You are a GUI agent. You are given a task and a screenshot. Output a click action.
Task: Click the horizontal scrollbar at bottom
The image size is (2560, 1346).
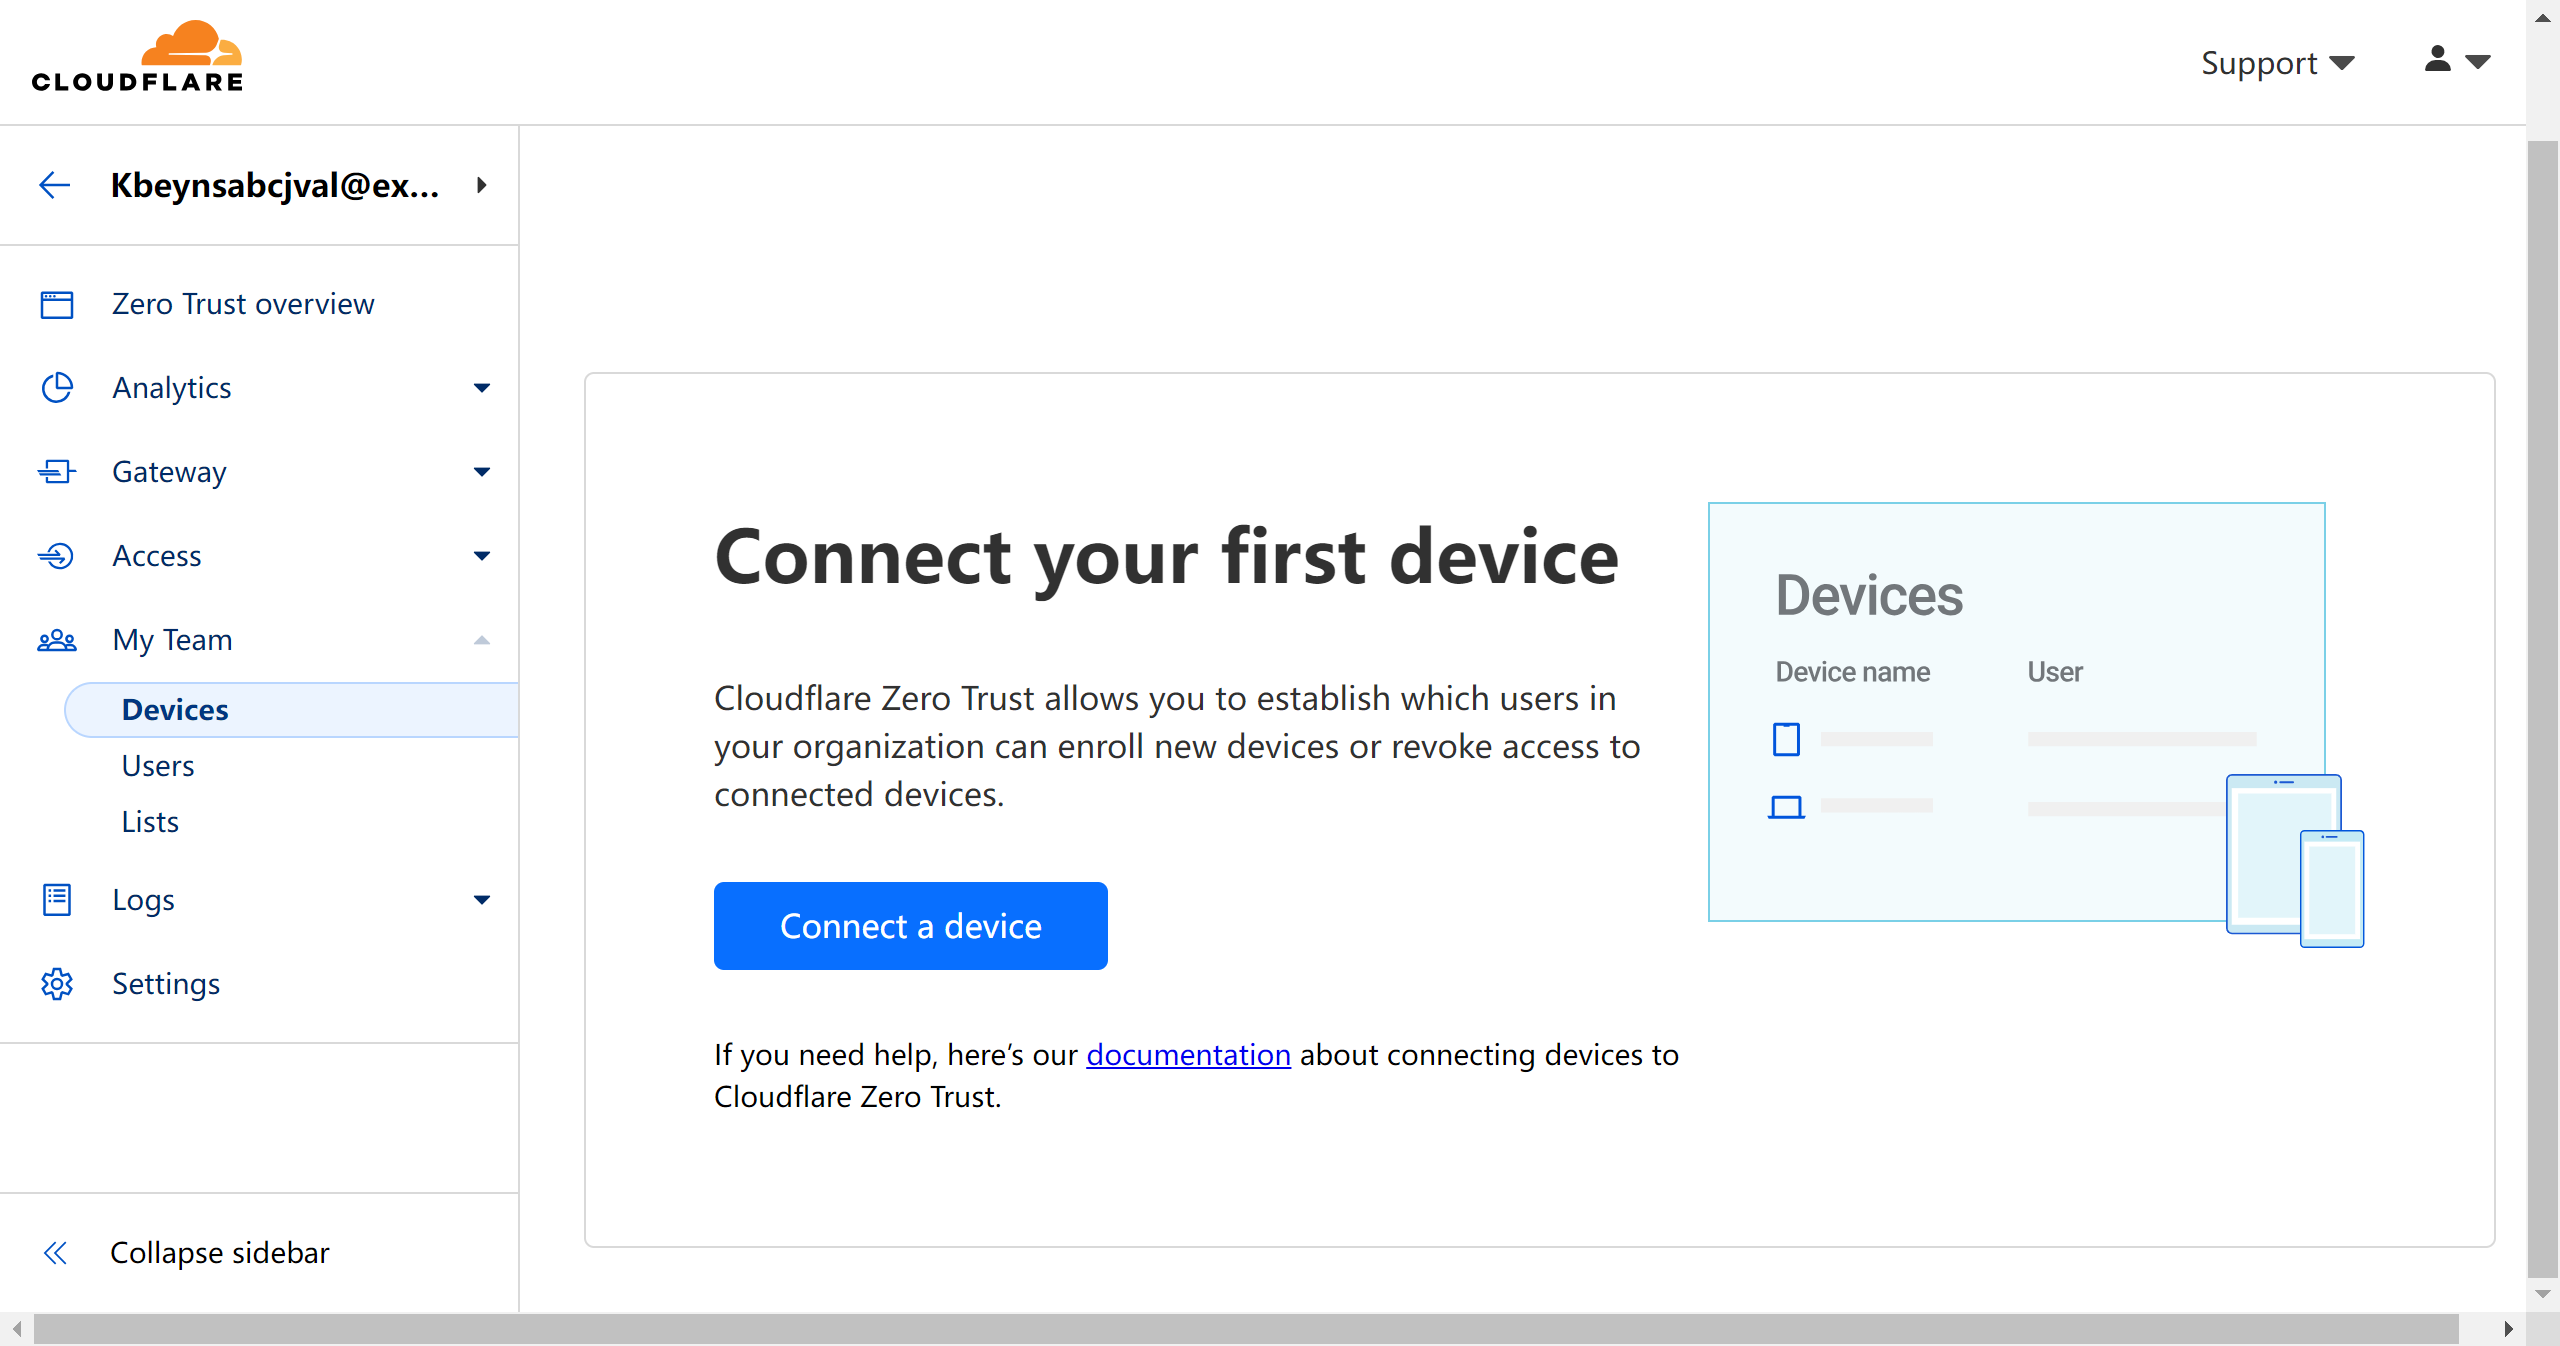[1245, 1329]
